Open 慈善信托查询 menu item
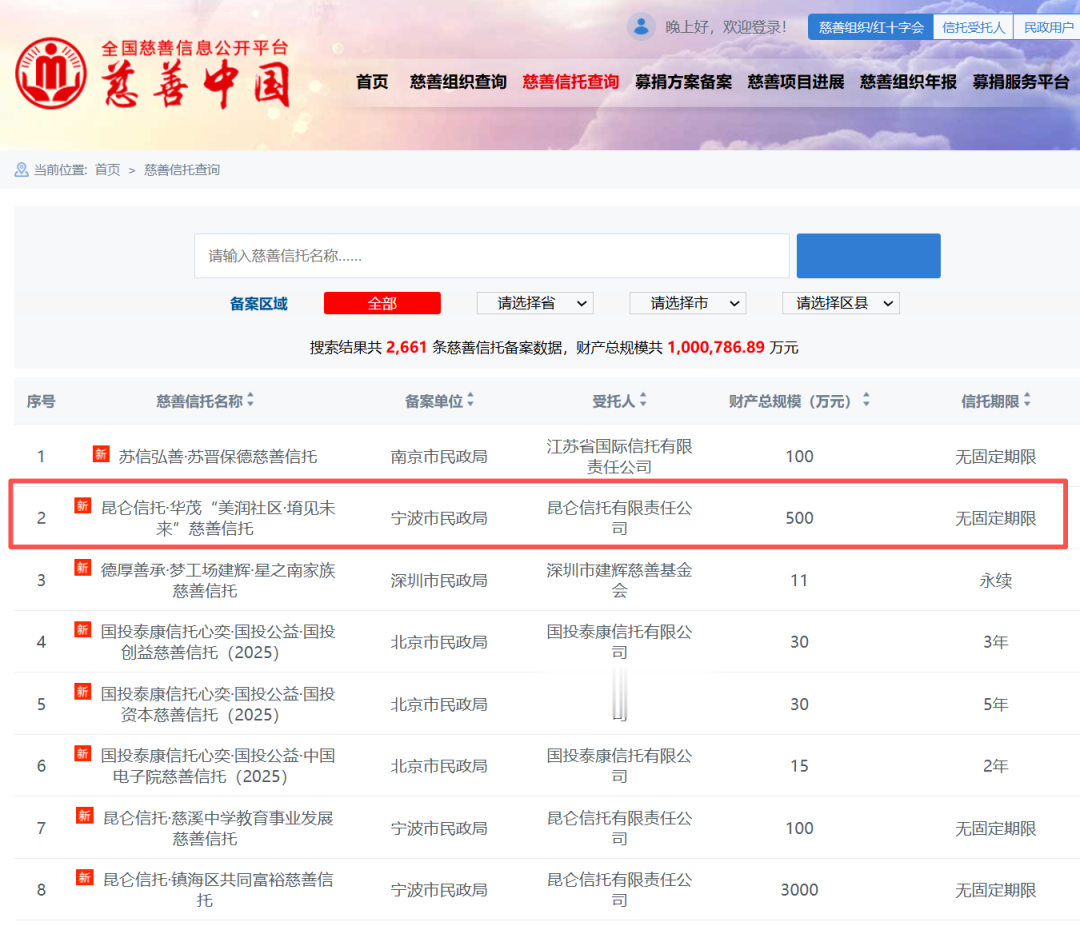The image size is (1080, 926). (x=571, y=82)
